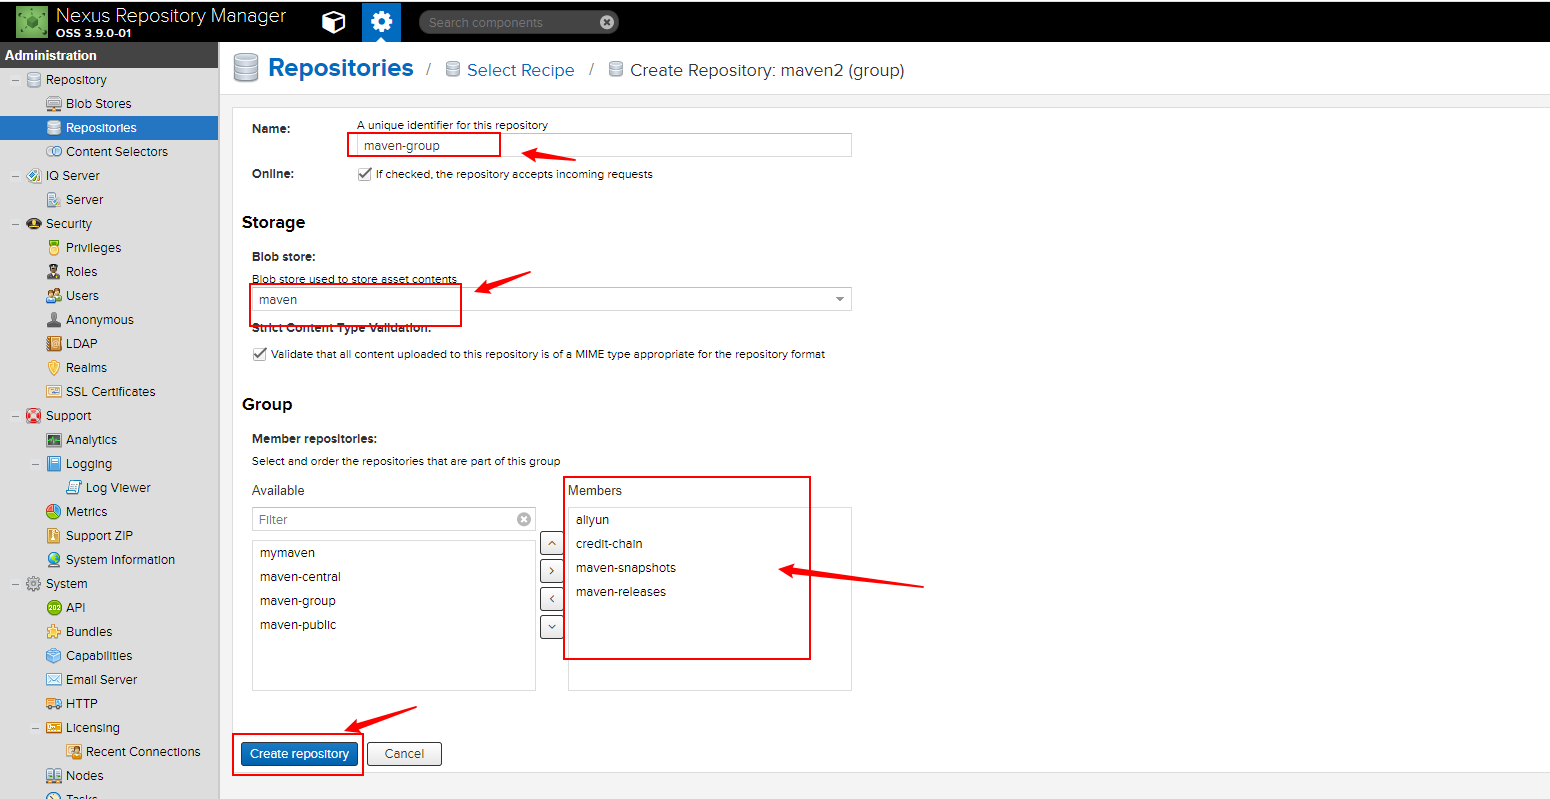Screen dimensions: 1550x799
Task: Click the move-down arrow button
Action: coord(551,627)
